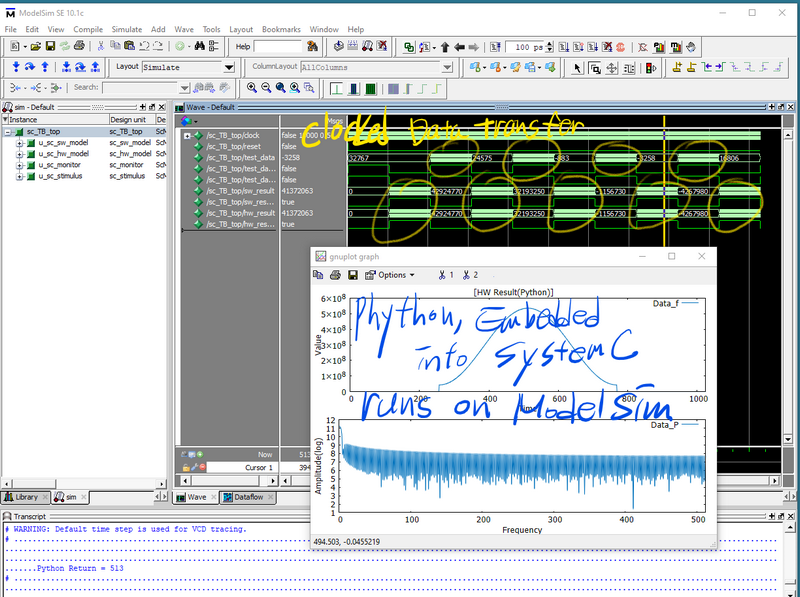Click the Zoom Full magnifier icon
This screenshot has height=597, width=800.
point(280,88)
